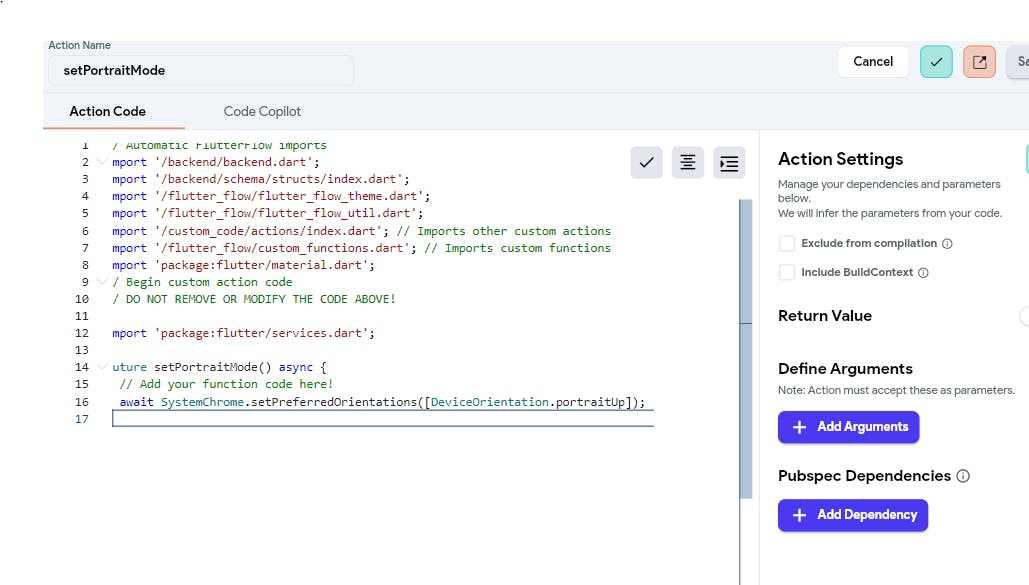This screenshot has width=1029, height=585.
Task: Select the Action Code tab
Action: [107, 112]
